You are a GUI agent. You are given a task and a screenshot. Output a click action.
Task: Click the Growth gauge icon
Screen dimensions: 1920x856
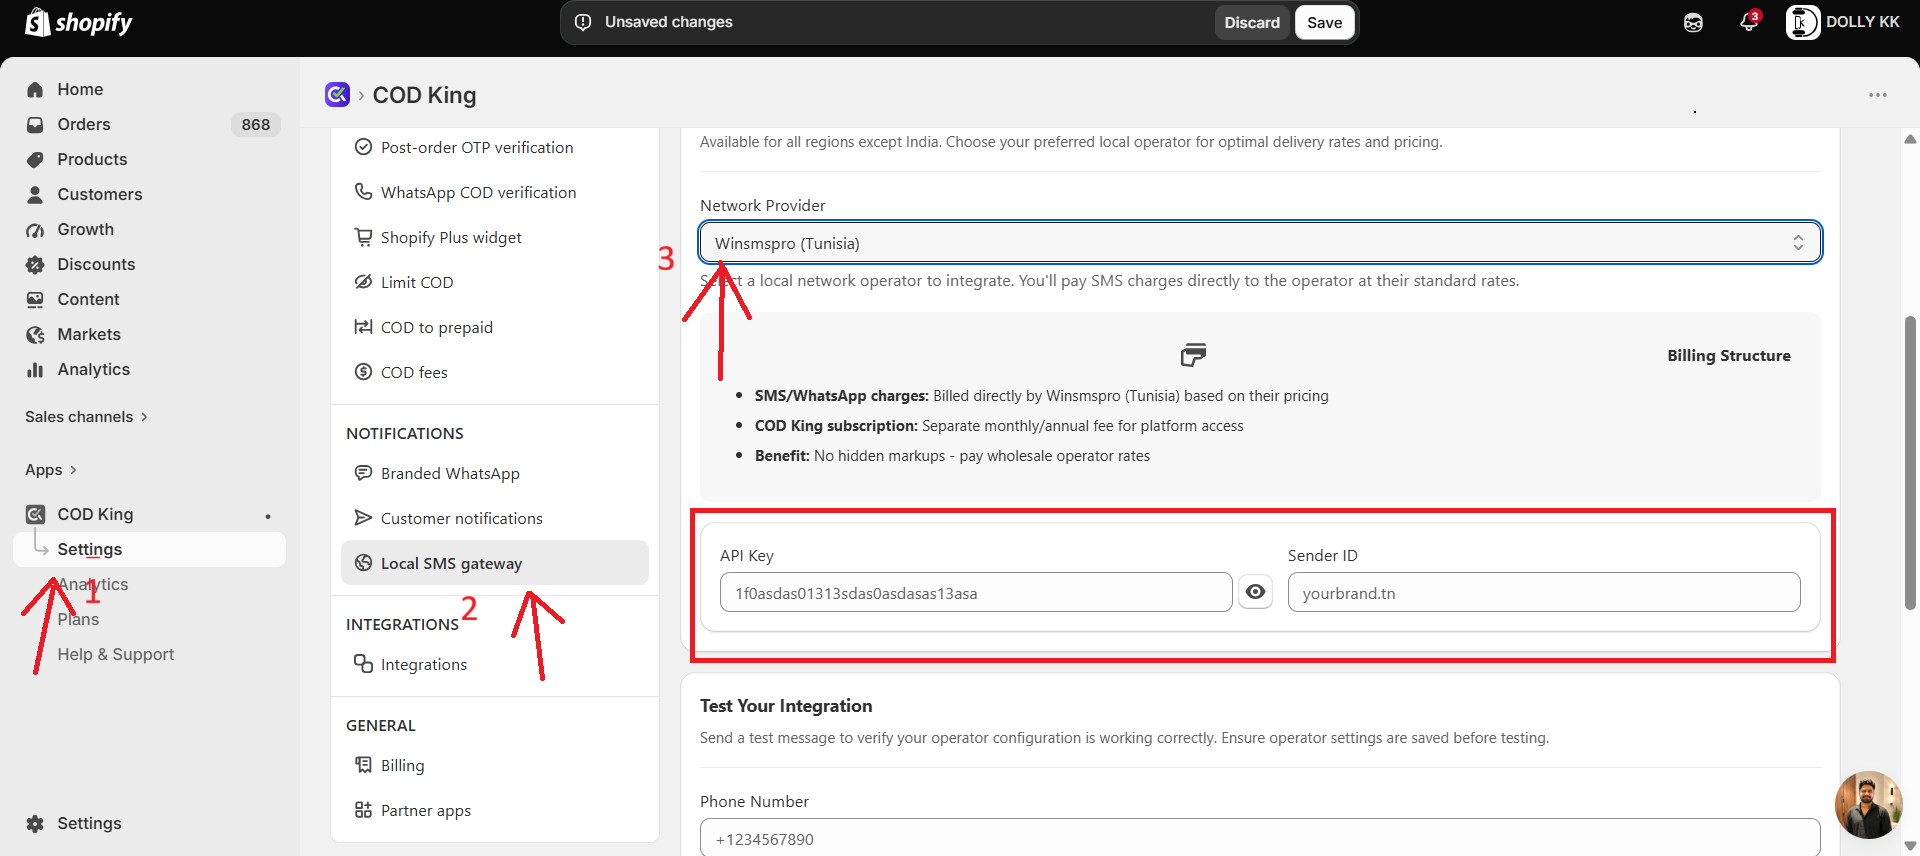point(35,230)
